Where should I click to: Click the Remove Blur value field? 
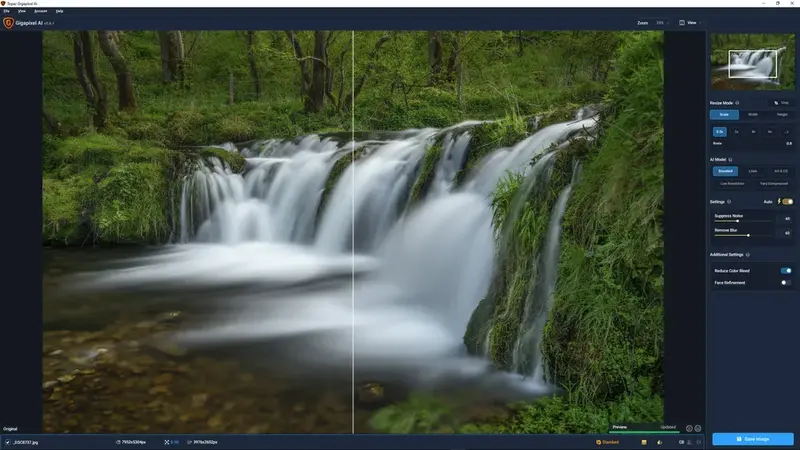pos(786,233)
